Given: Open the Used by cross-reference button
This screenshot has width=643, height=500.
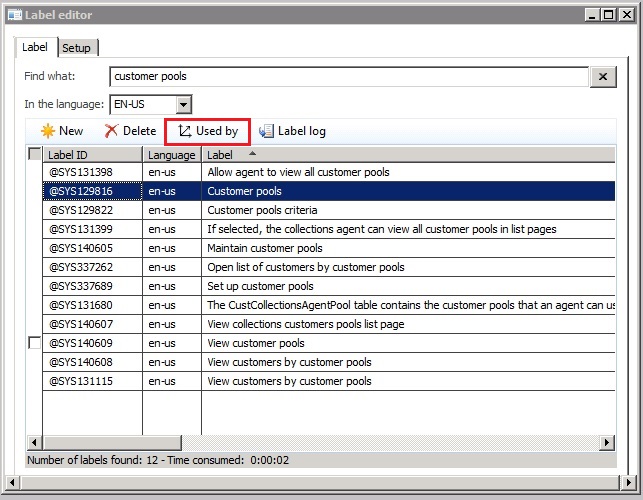Looking at the screenshot, I should pyautogui.click(x=207, y=131).
